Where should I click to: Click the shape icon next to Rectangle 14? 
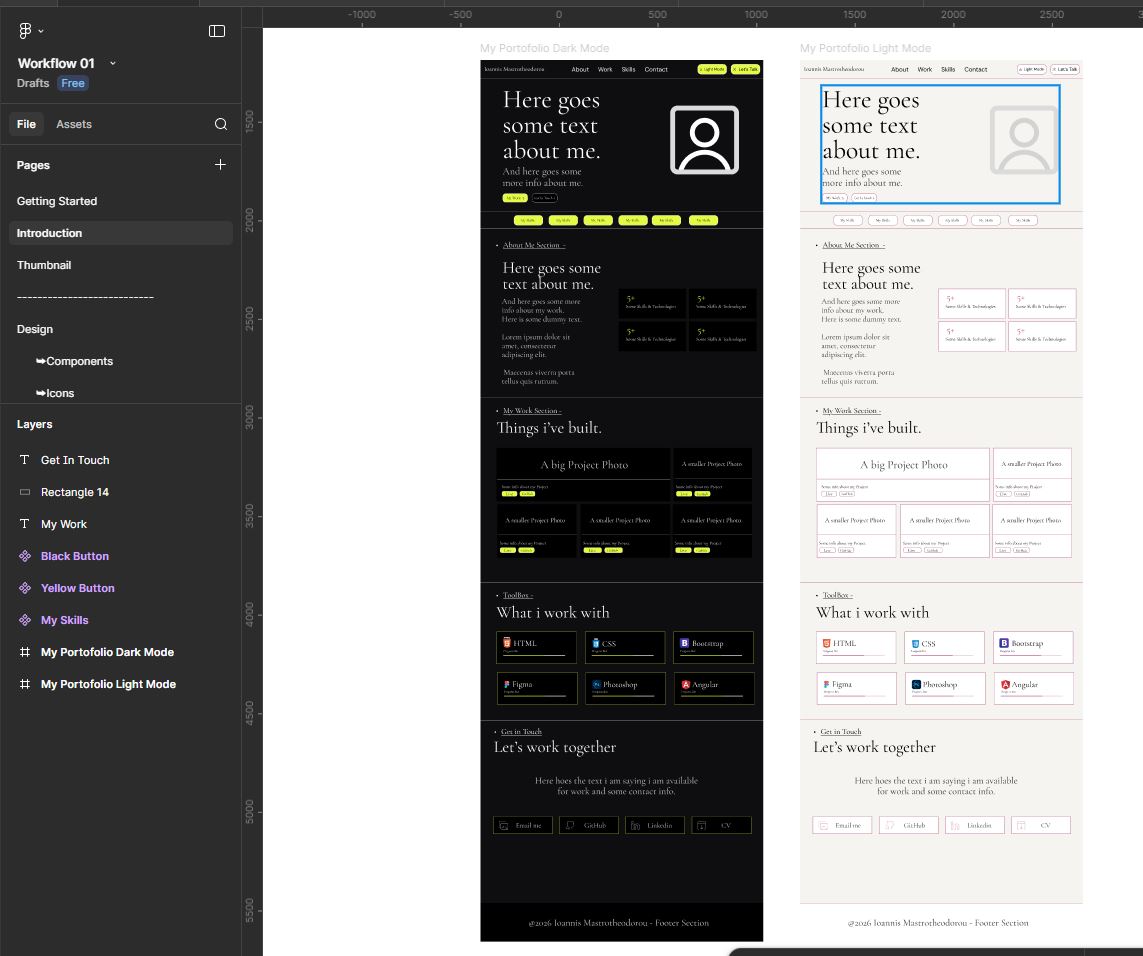pyautogui.click(x=24, y=492)
